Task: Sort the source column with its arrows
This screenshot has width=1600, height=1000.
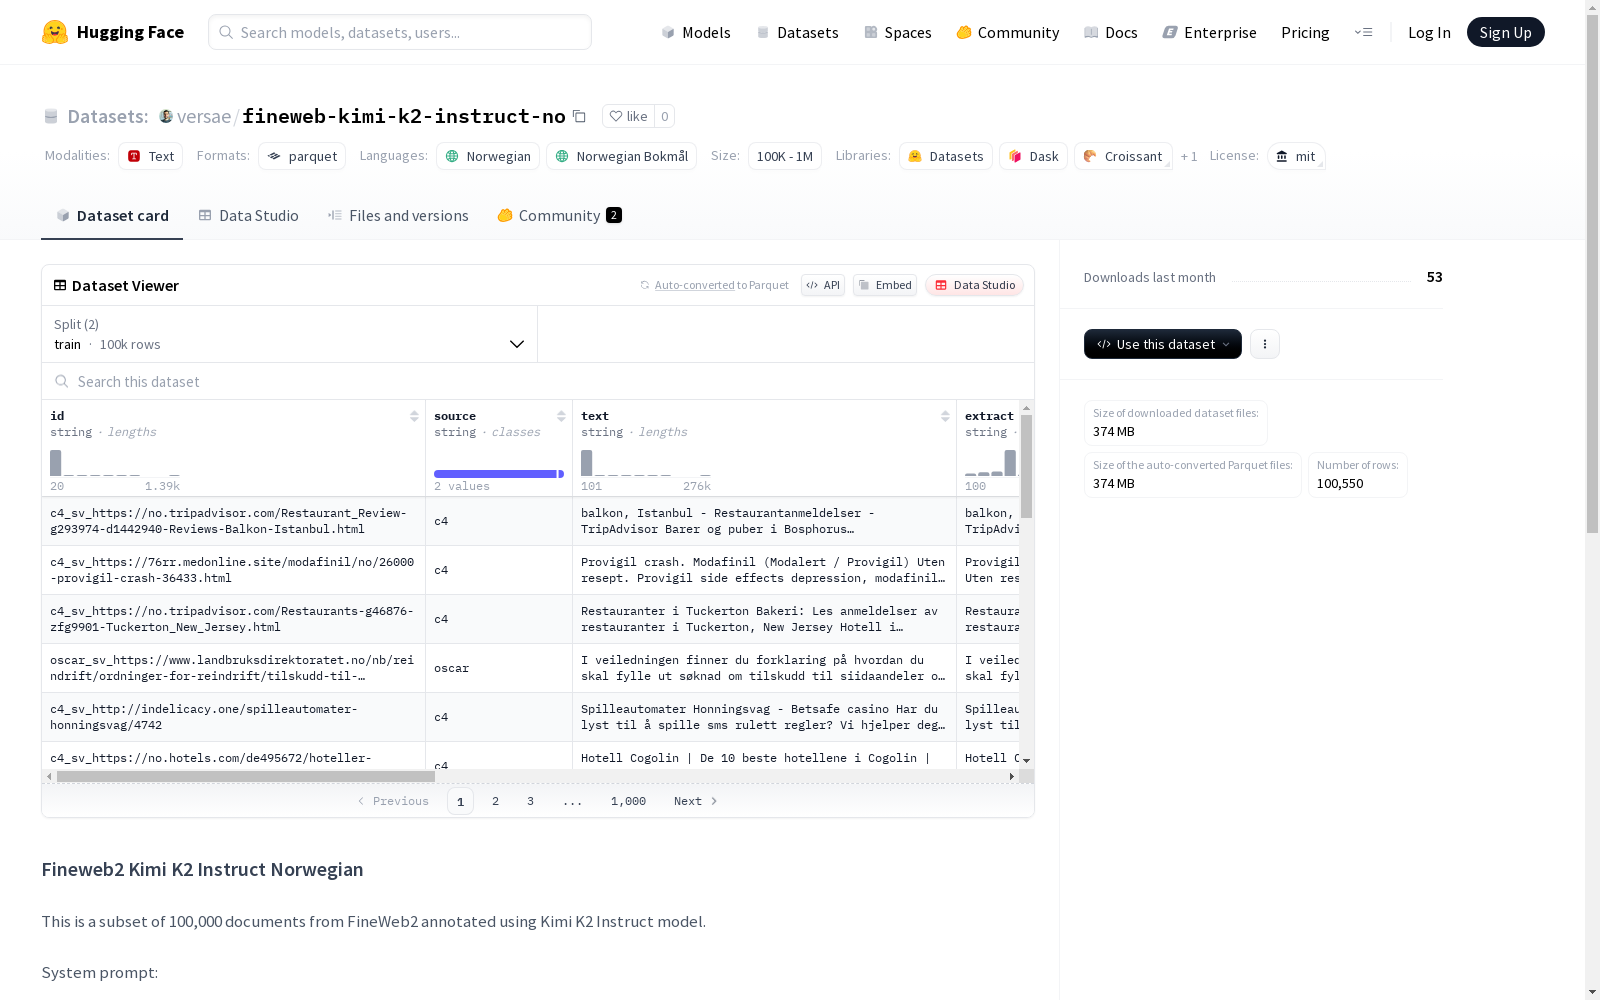Action: 561,416
